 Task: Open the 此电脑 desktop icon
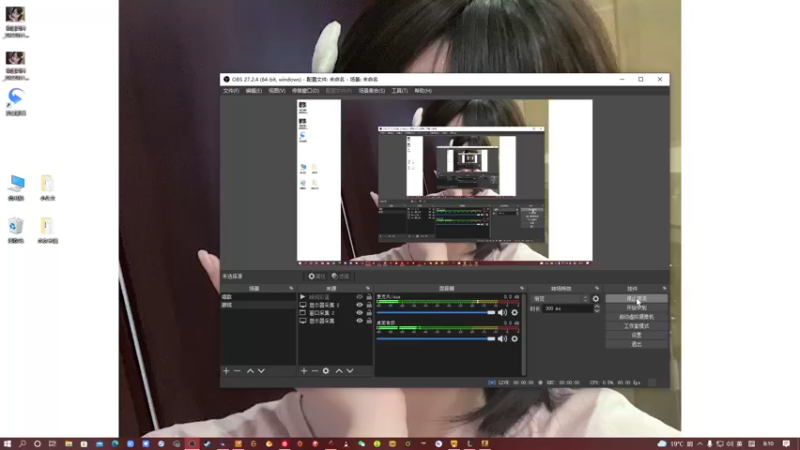click(16, 188)
